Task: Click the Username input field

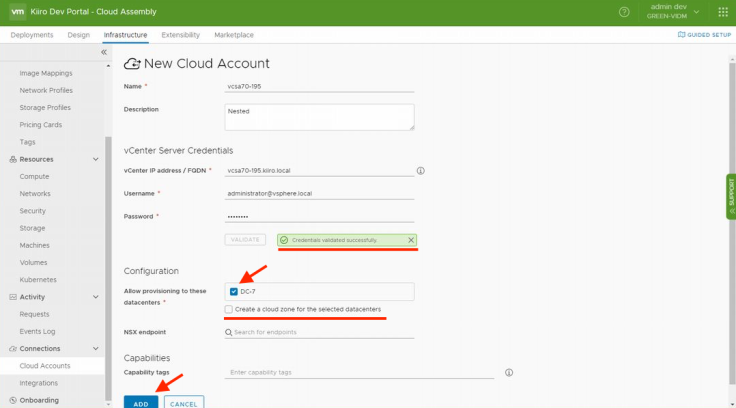Action: (319, 193)
